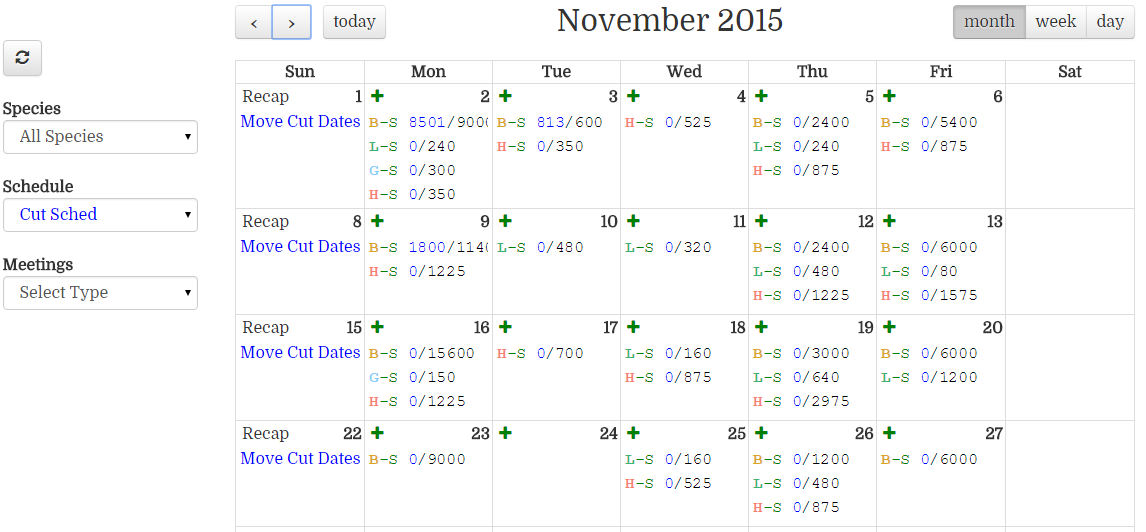Switch to week view
This screenshot has width=1146, height=532.
tap(1055, 22)
